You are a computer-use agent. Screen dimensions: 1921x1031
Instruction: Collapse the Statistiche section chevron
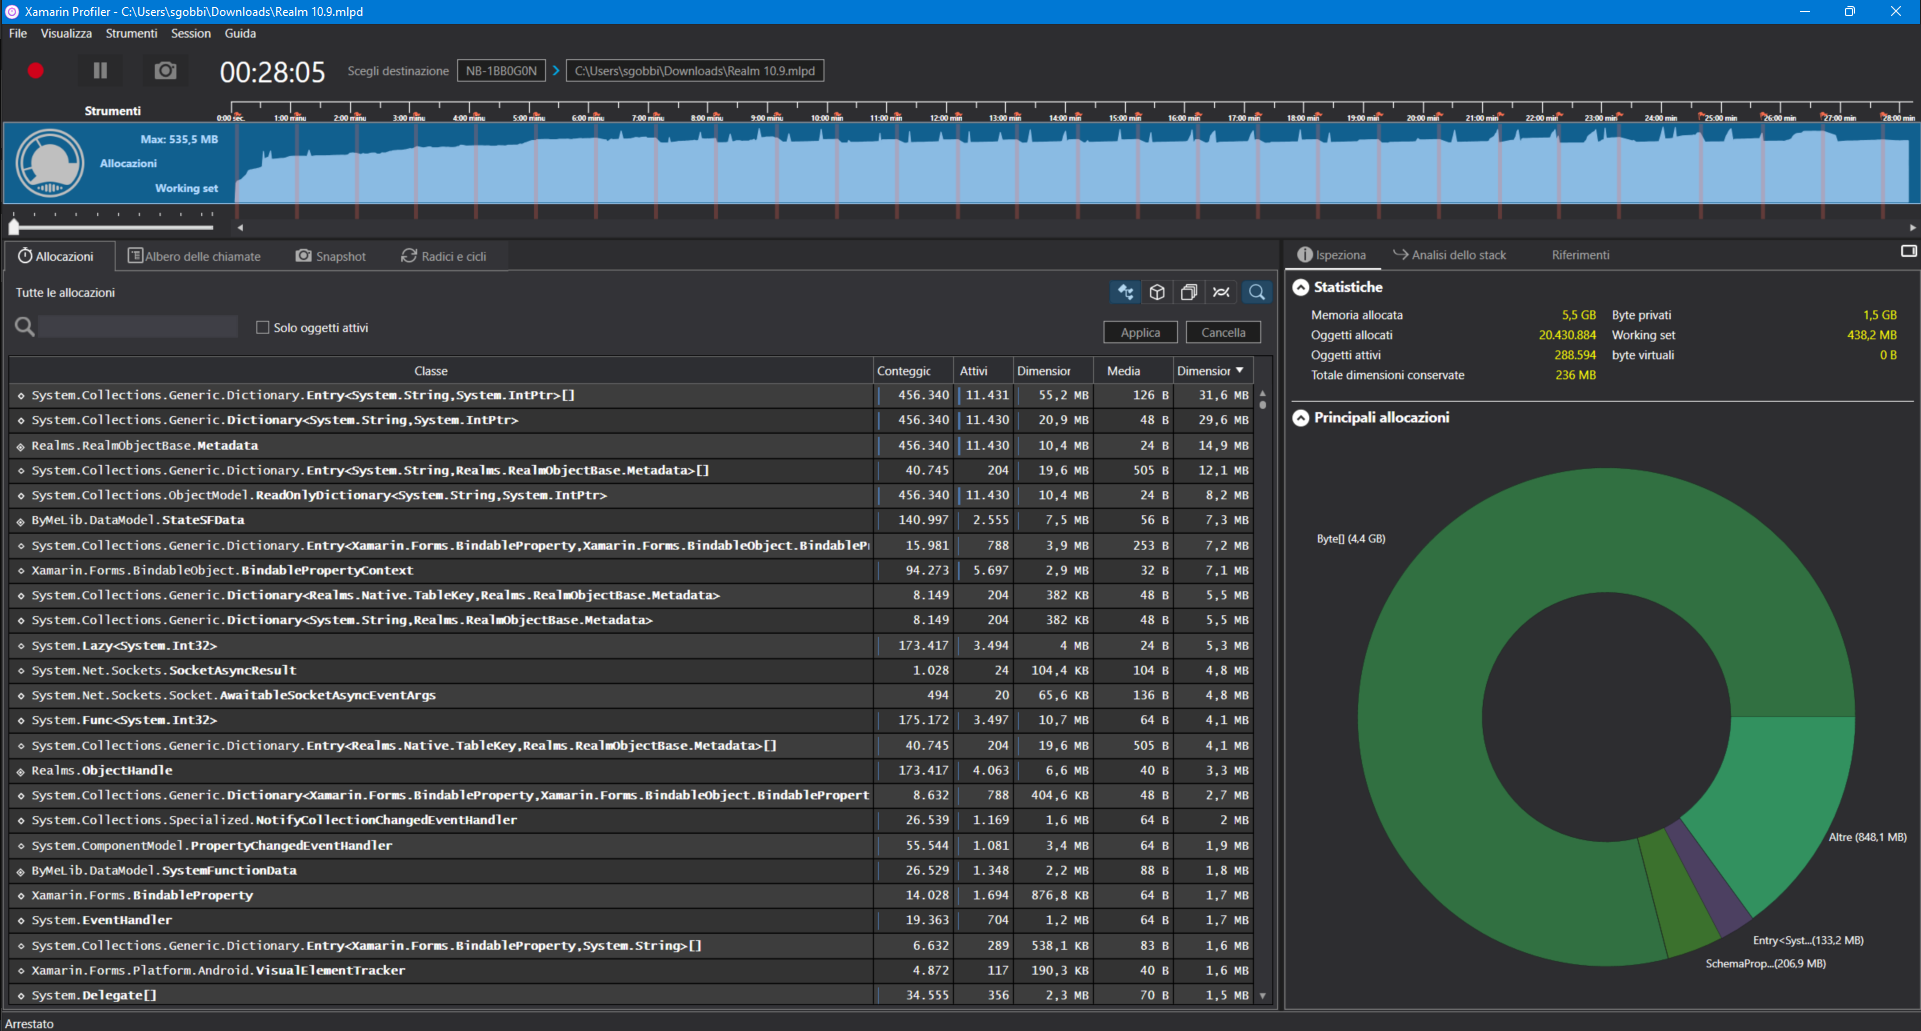pos(1301,287)
